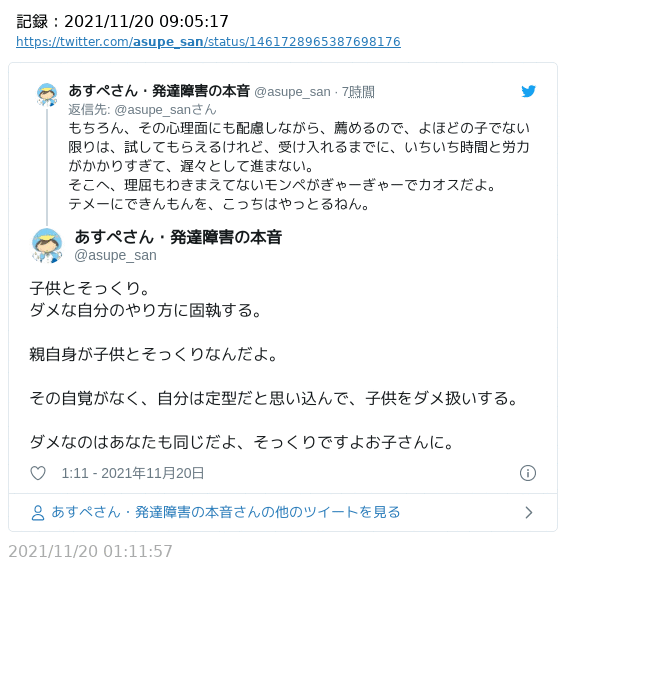
Task: Click the 1:11 - 2021年11月20日 tweet date
Action: [133, 473]
